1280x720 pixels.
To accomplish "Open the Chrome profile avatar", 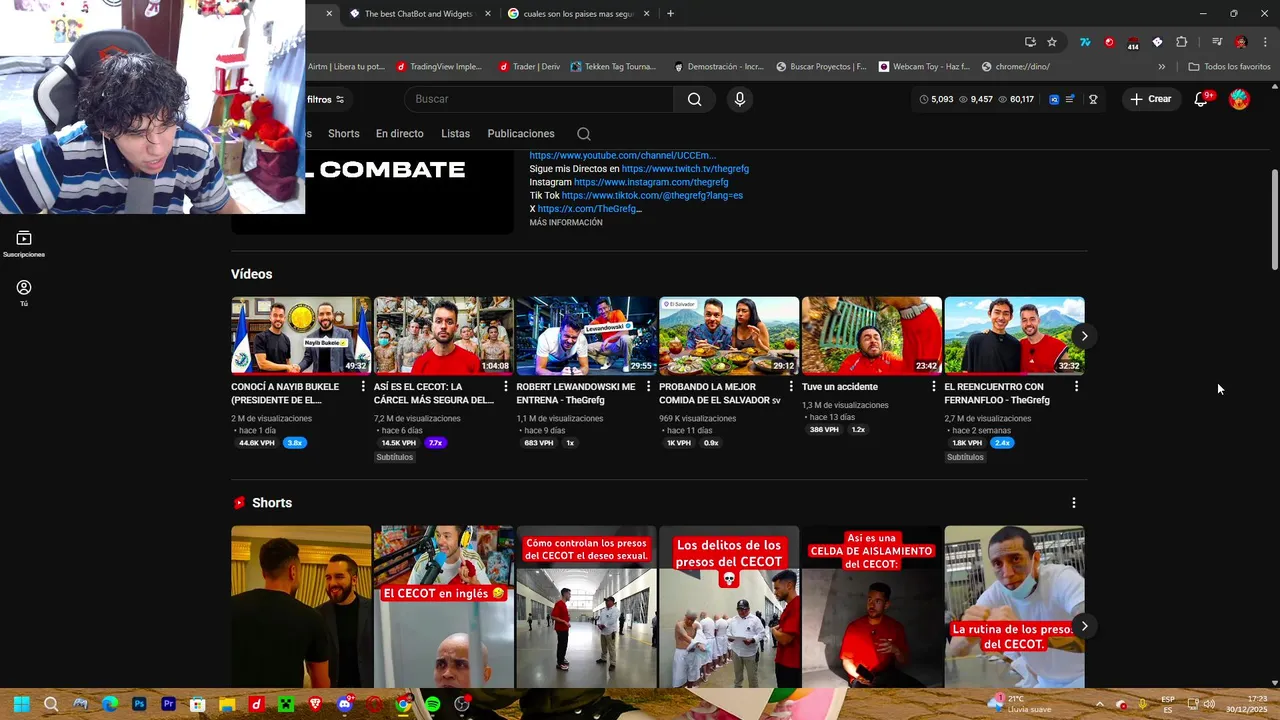I will tap(1241, 42).
